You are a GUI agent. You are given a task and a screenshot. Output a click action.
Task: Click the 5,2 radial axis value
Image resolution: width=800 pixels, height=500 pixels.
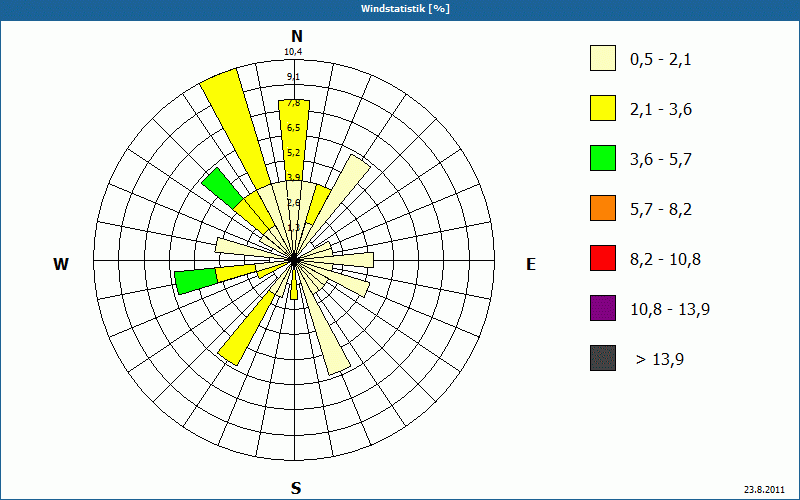(293, 153)
